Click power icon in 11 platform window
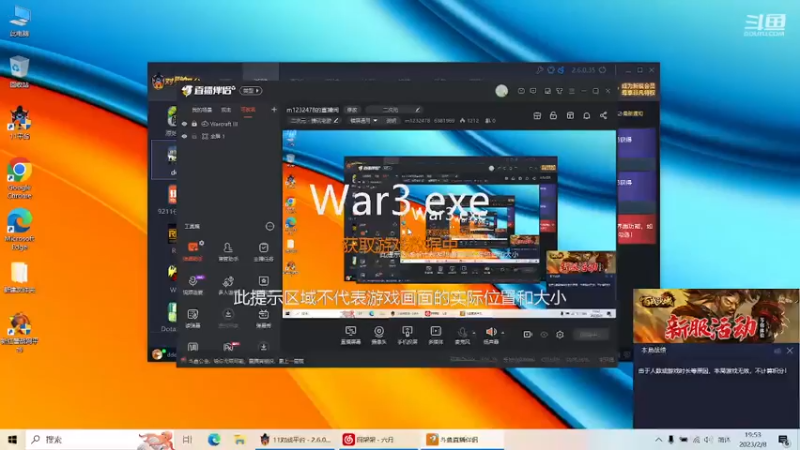 pos(603,70)
